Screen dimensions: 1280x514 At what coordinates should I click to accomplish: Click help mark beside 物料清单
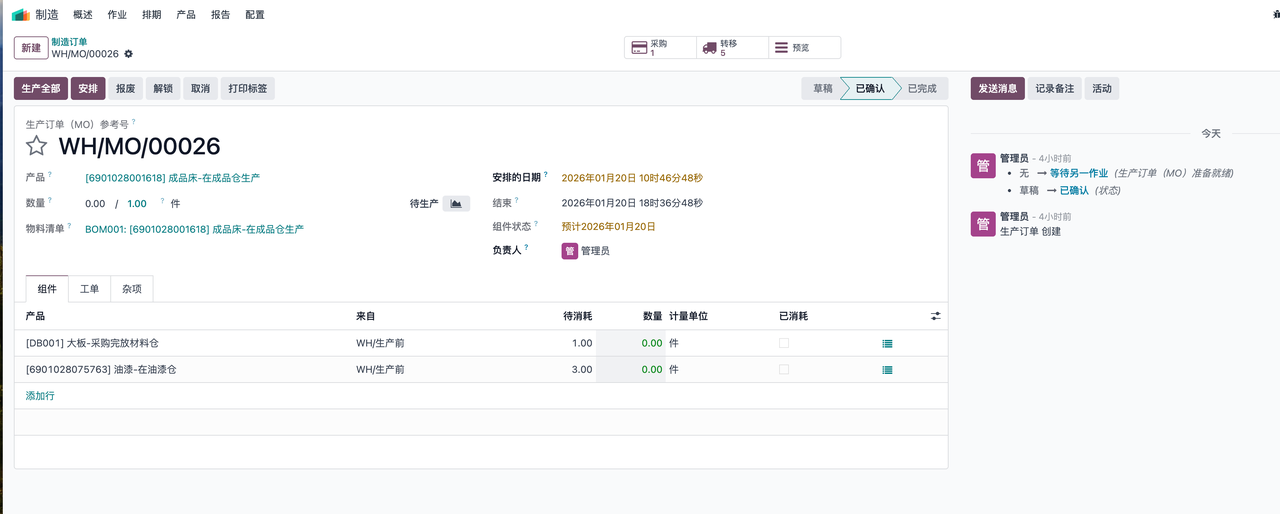click(70, 226)
